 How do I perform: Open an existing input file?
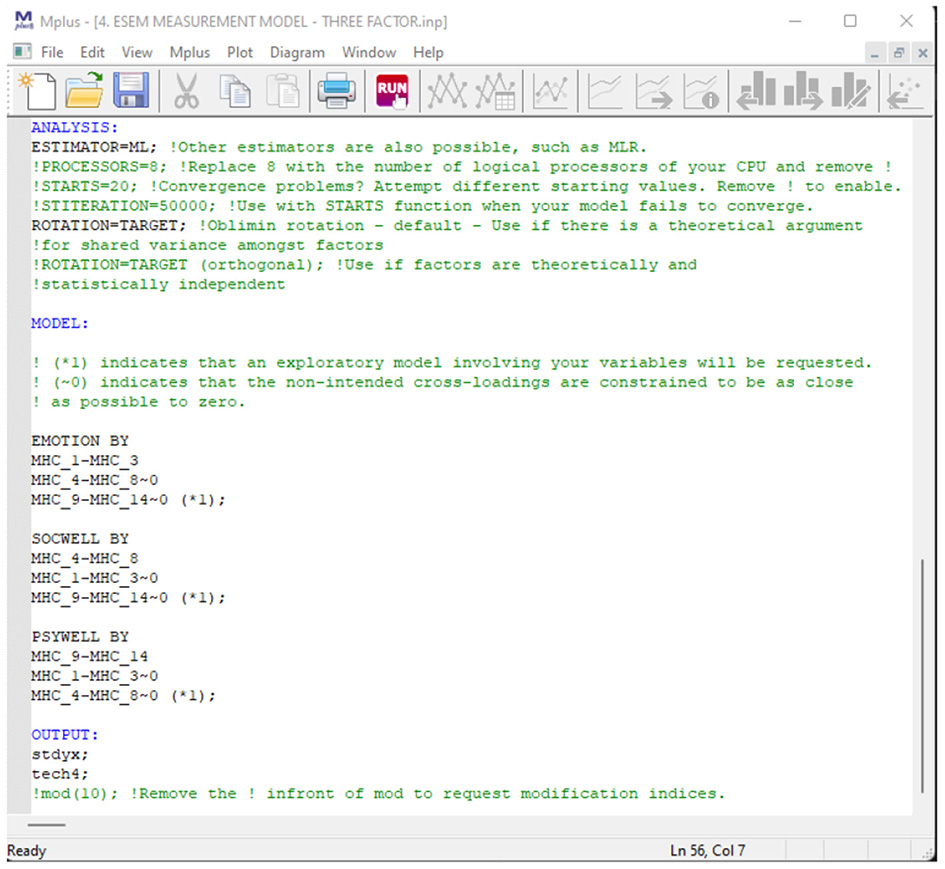click(86, 92)
